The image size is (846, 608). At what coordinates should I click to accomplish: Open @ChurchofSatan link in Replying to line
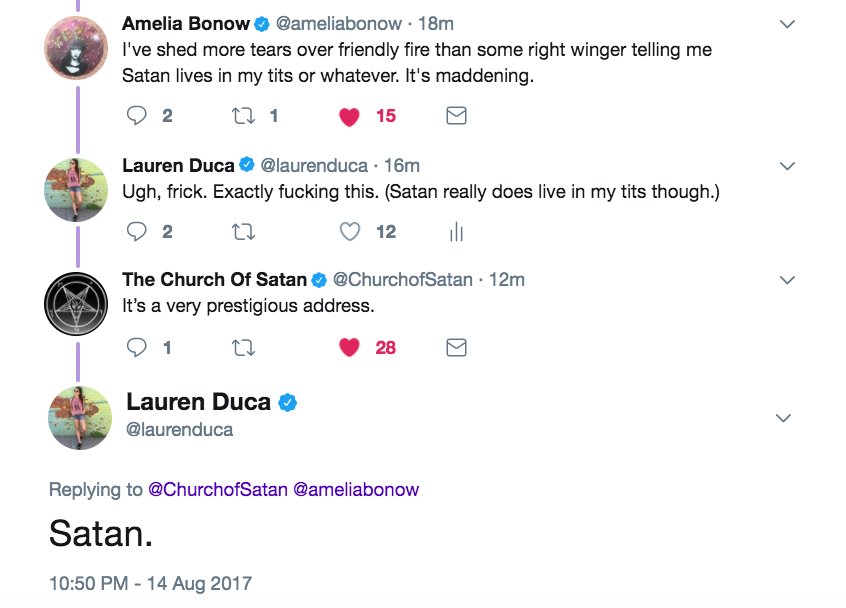[x=218, y=490]
